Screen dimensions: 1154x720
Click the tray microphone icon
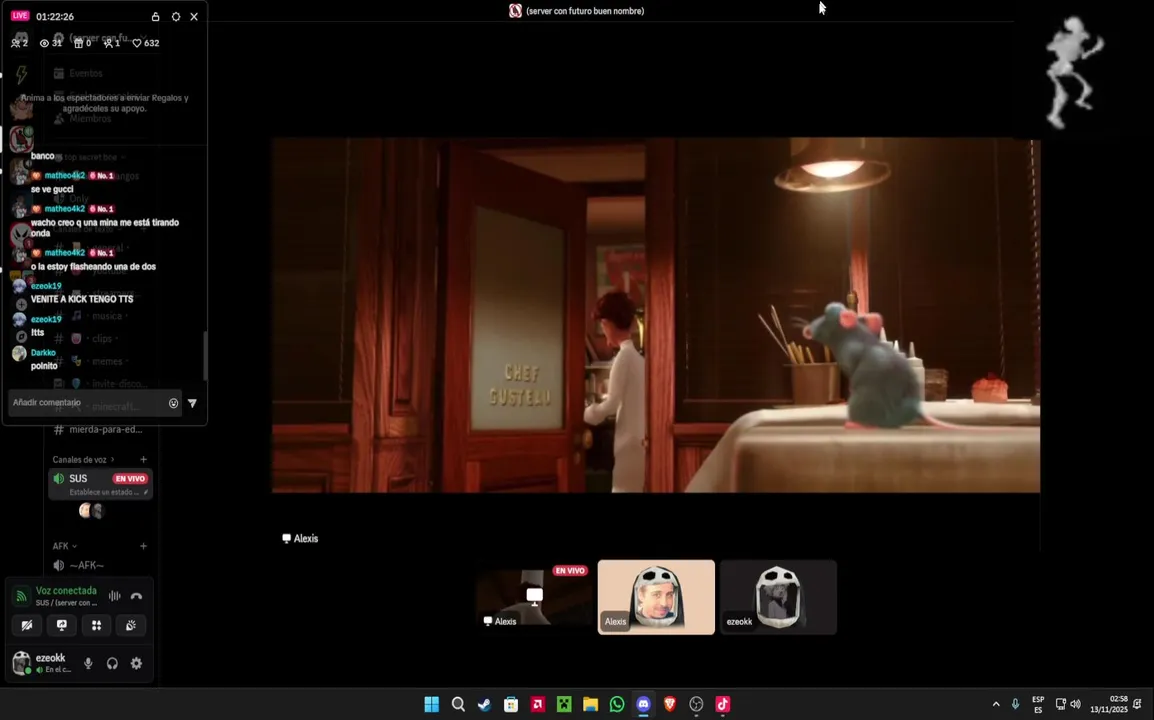point(1016,705)
